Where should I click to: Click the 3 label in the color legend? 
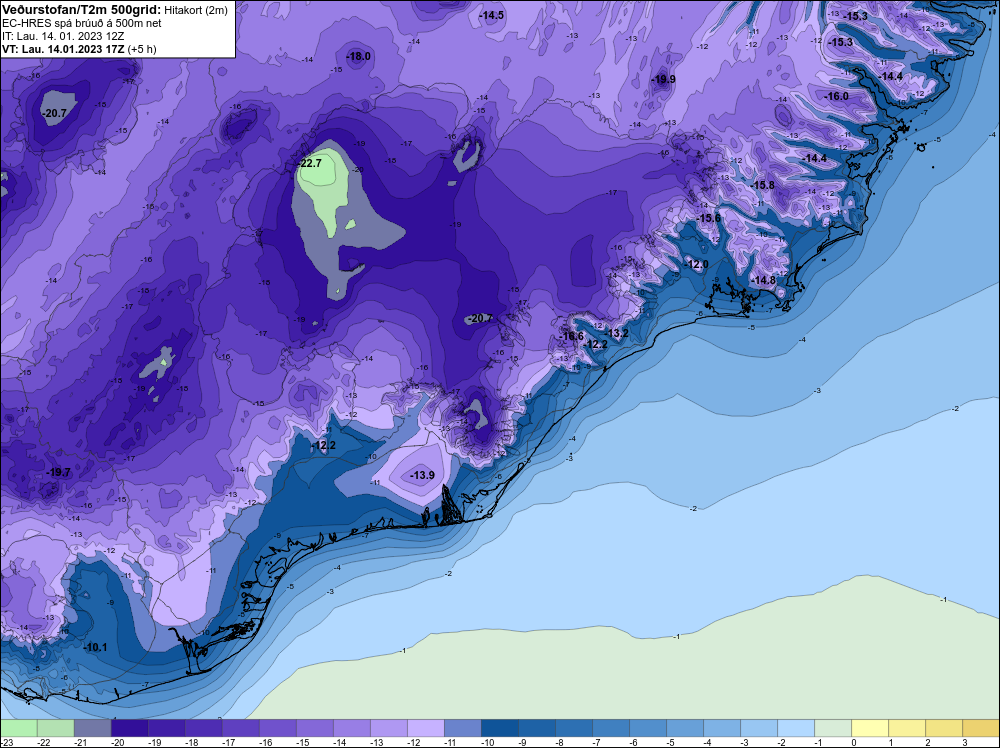point(964,742)
